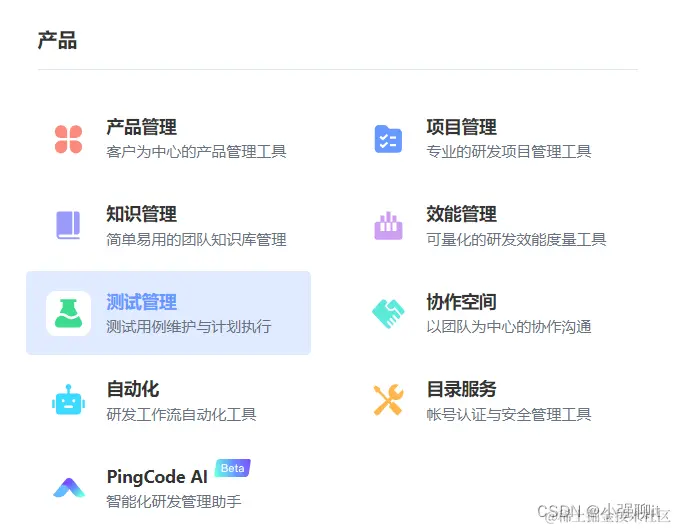Open the 项目管理 product link
This screenshot has width=676, height=529.
tap(461, 127)
